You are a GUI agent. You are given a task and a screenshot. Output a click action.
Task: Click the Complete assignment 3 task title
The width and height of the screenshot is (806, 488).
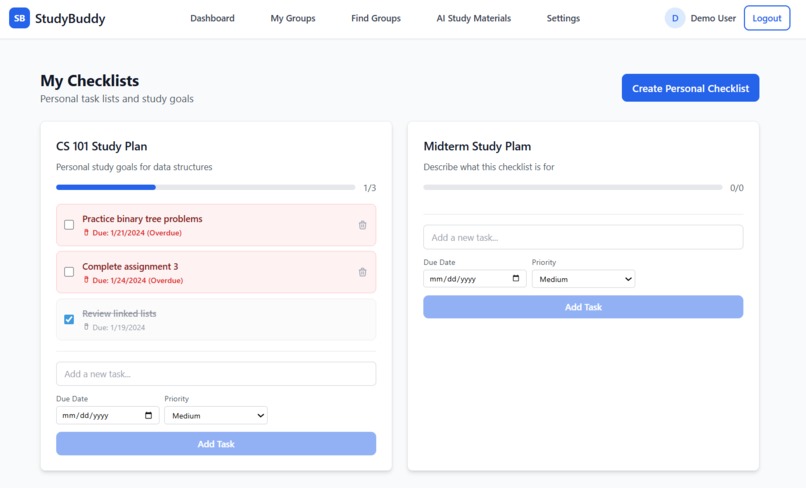point(130,266)
